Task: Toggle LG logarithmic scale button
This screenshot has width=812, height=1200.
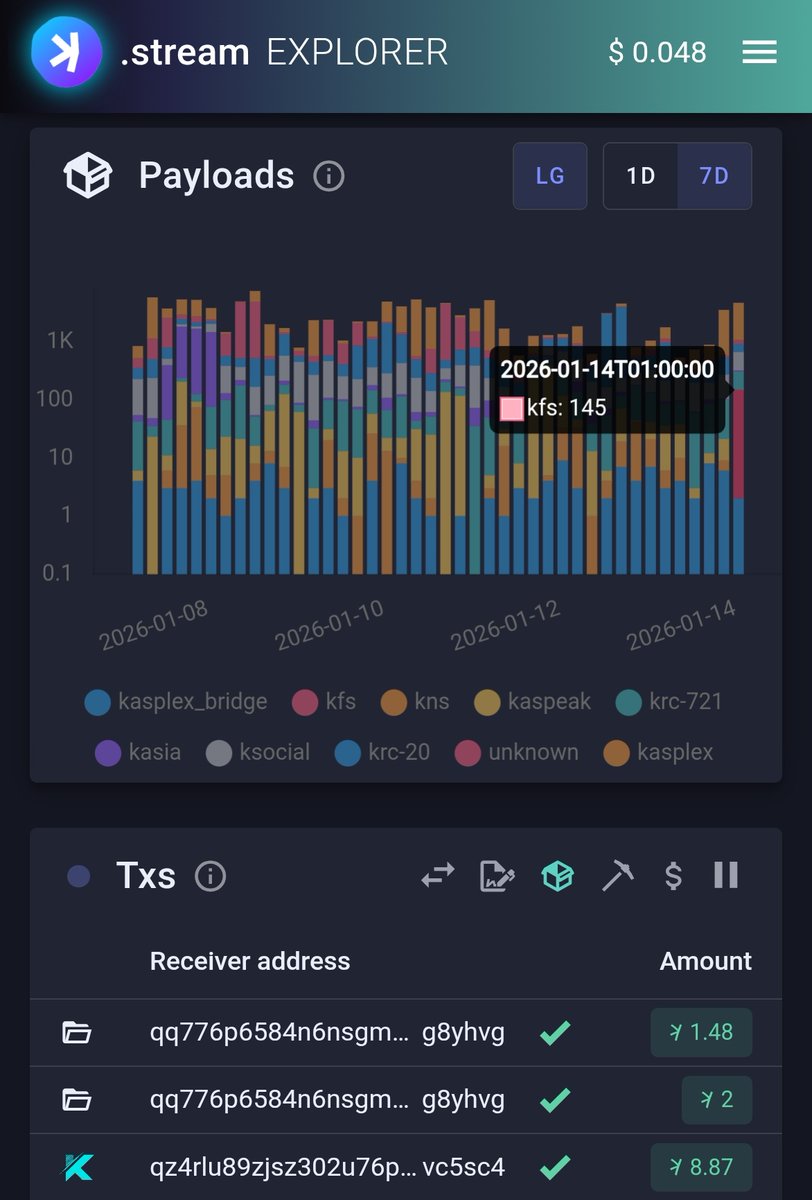Action: (550, 176)
